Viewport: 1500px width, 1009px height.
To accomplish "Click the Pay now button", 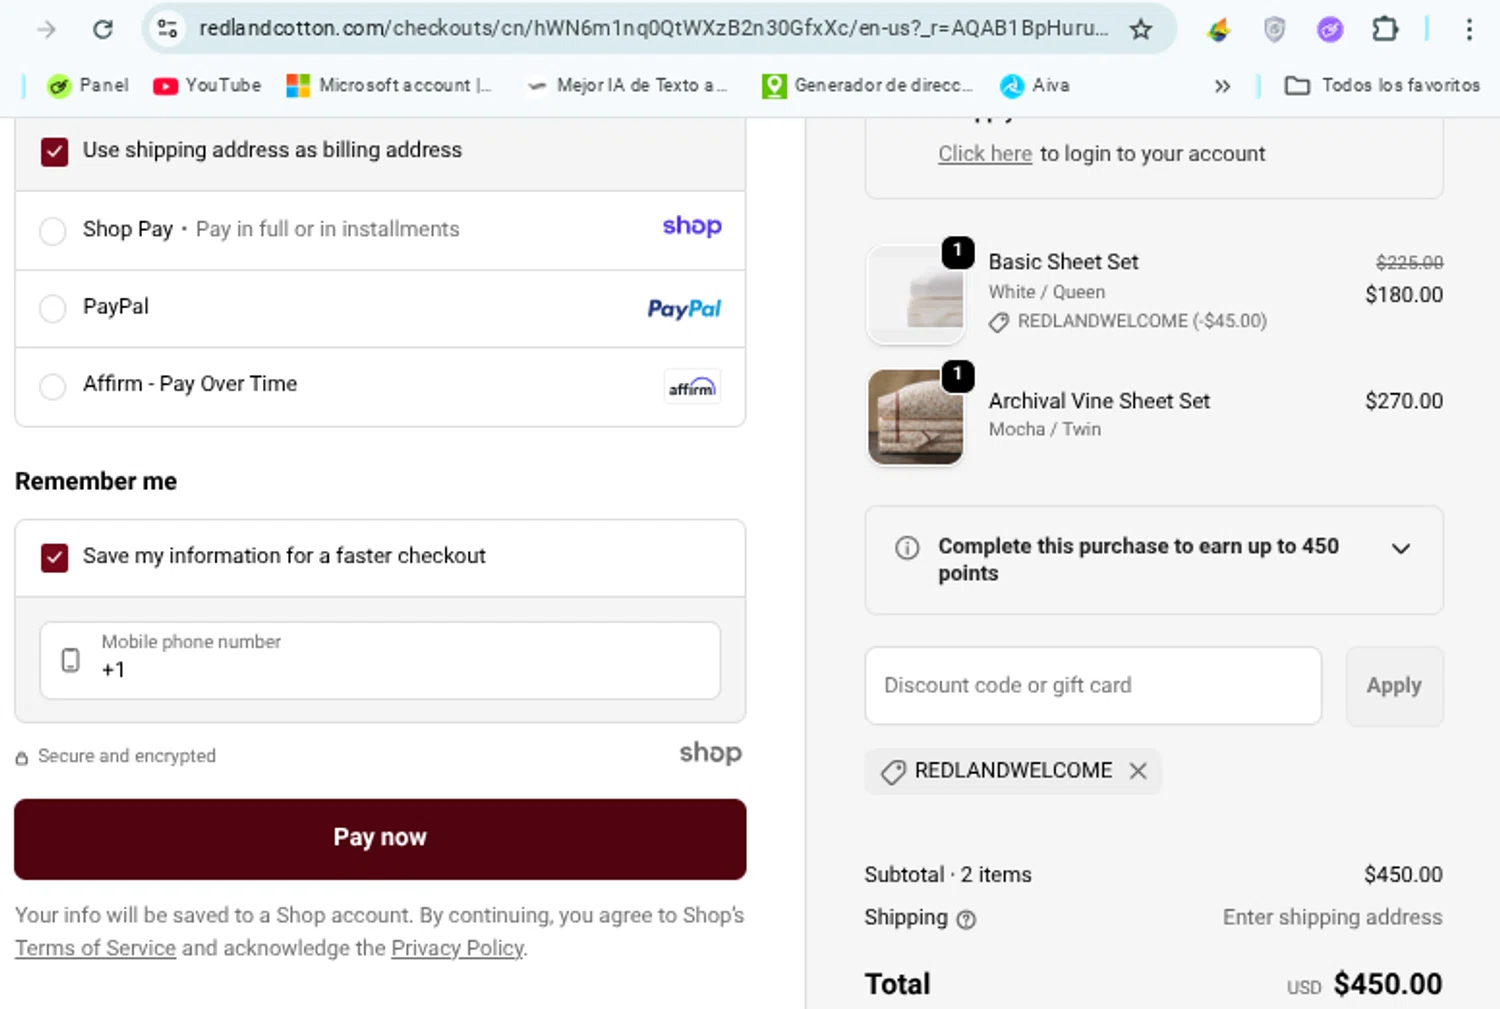I will click(380, 839).
